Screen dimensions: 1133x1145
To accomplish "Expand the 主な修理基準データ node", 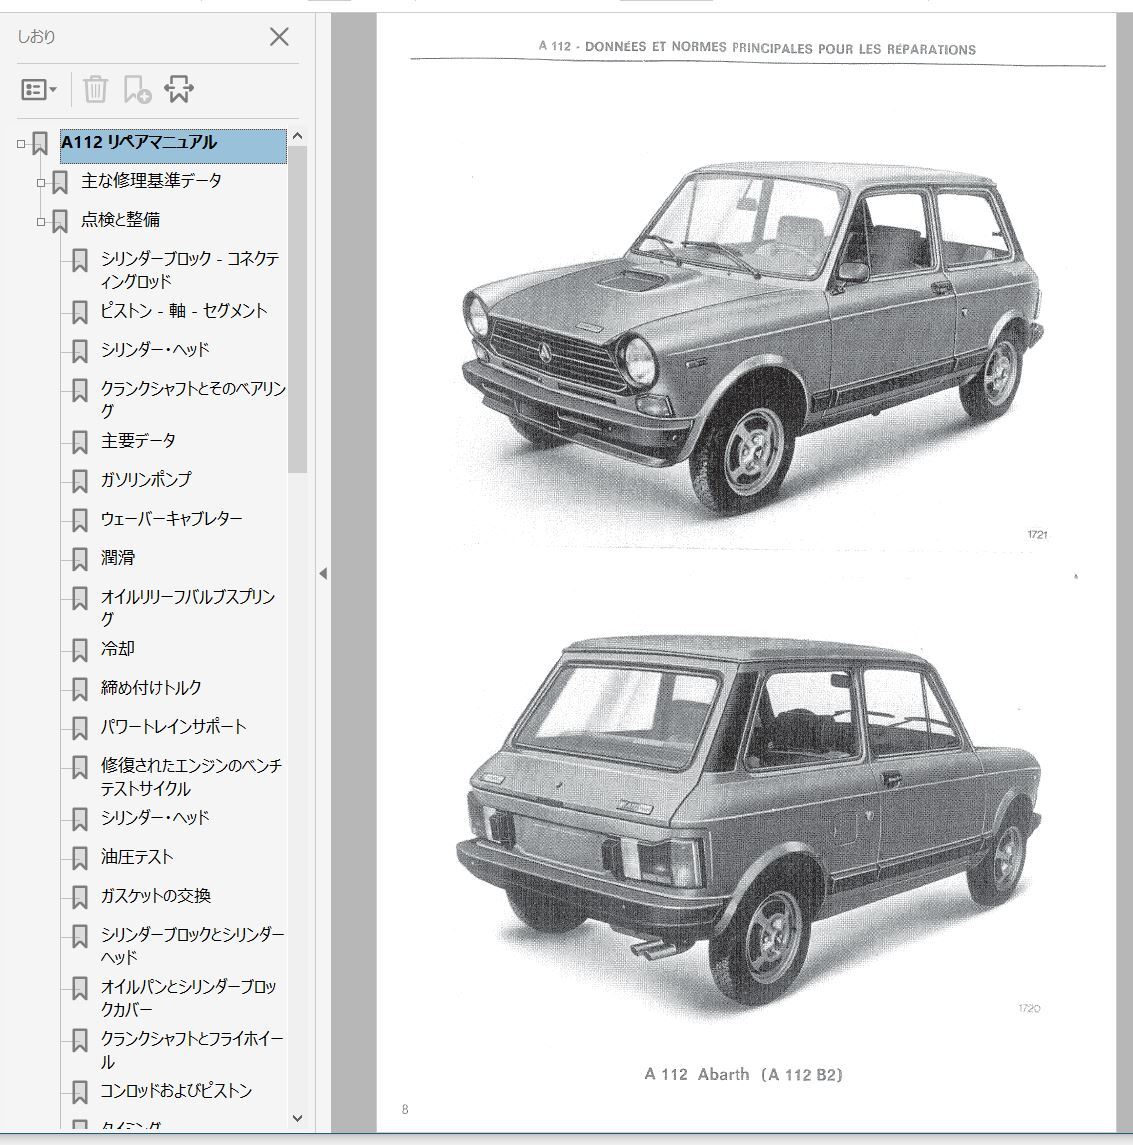I will click(41, 183).
